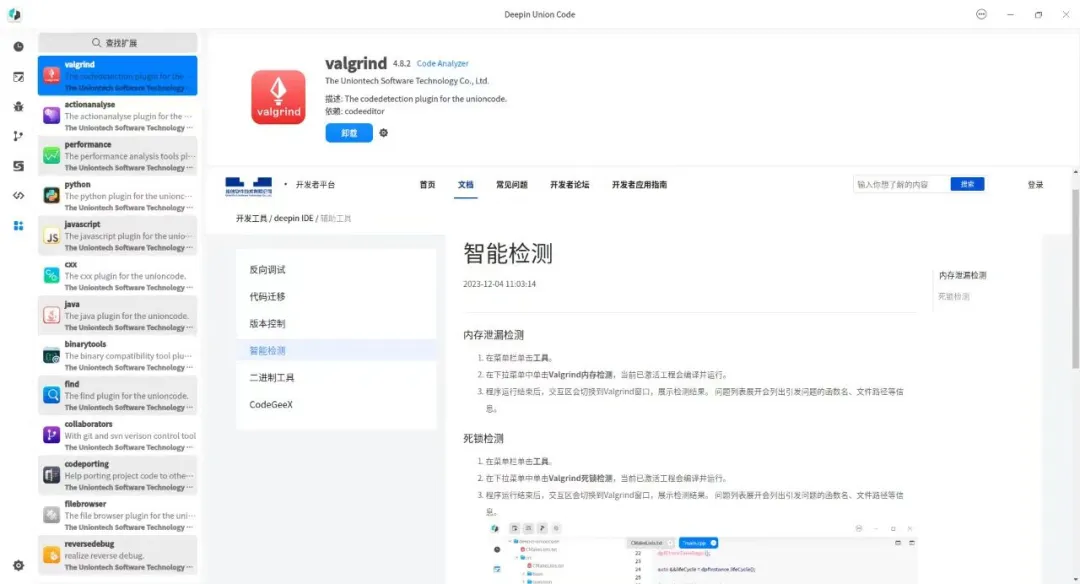This screenshot has height=584, width=1080.
Task: Open the 首页 nav tab
Action: 427,185
